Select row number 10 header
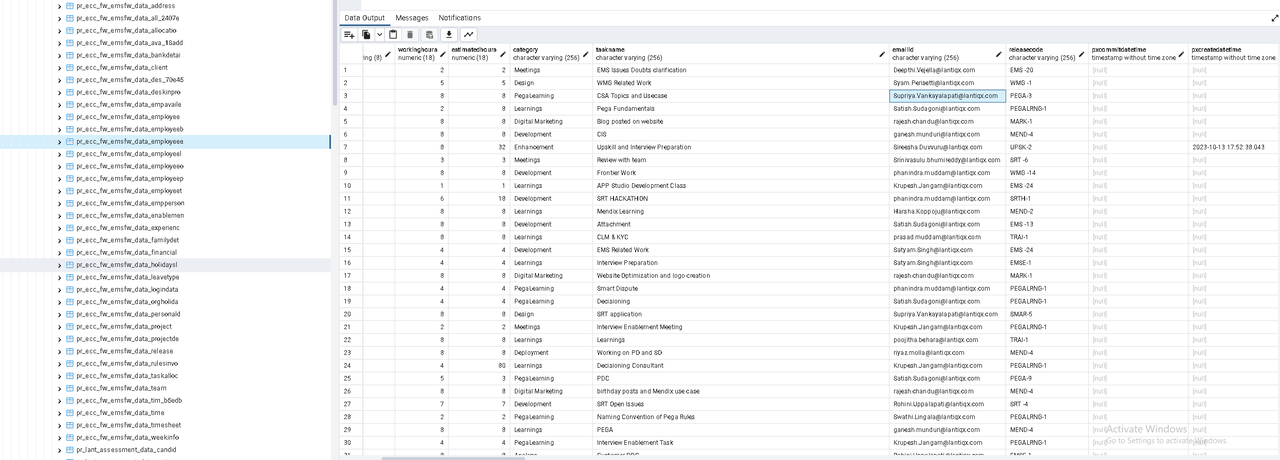This screenshot has width=1280, height=460. 351,185
